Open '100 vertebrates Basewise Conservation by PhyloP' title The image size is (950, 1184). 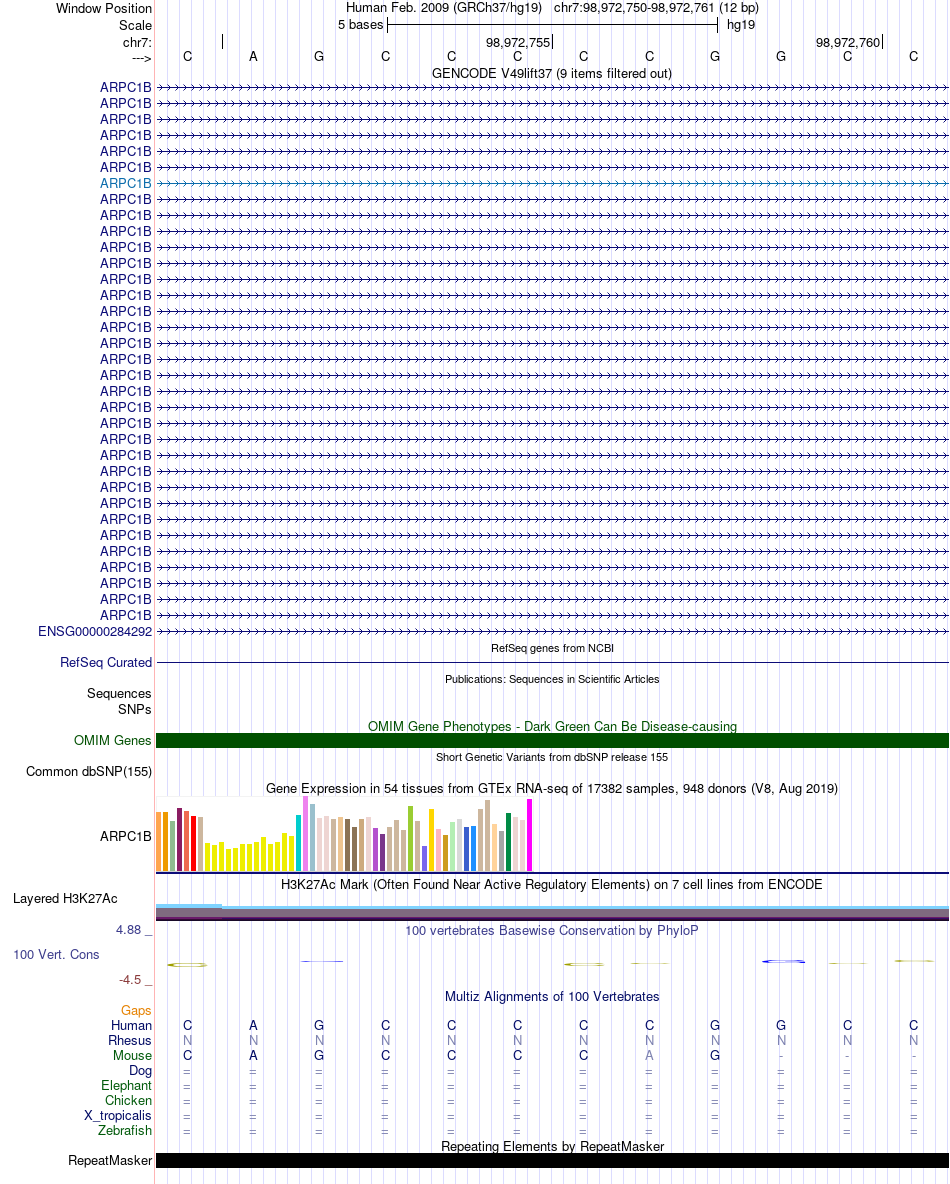551,930
